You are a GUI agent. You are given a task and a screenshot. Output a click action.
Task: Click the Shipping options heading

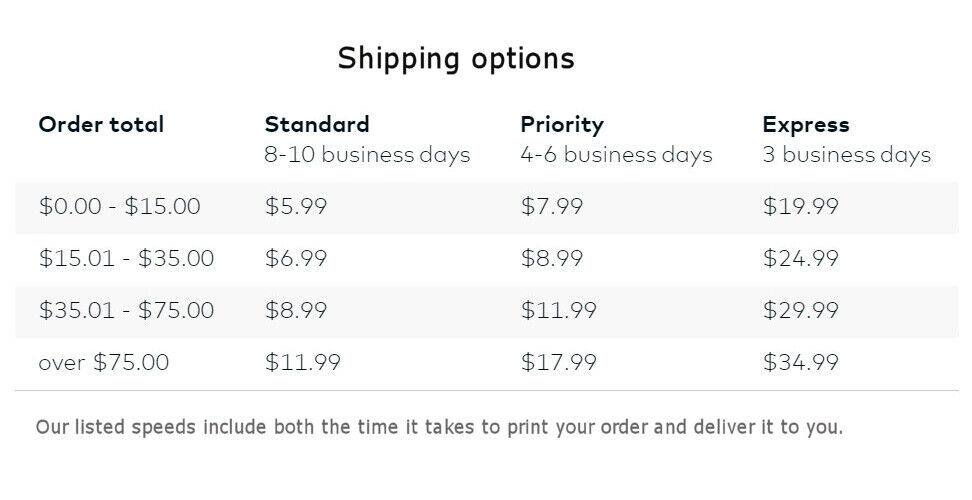click(456, 58)
